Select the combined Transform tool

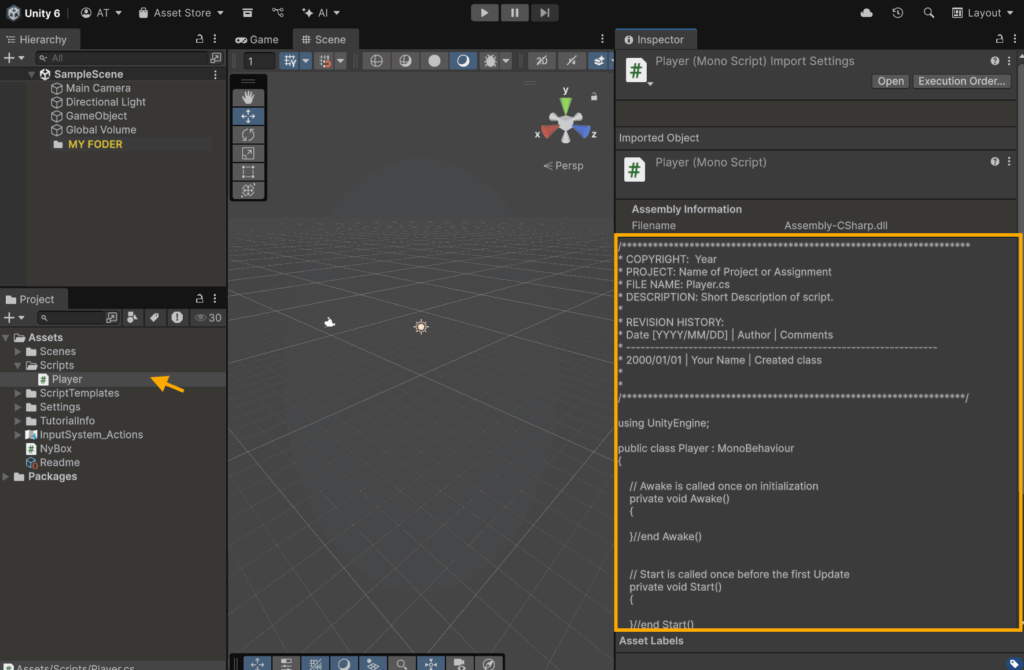[x=248, y=190]
